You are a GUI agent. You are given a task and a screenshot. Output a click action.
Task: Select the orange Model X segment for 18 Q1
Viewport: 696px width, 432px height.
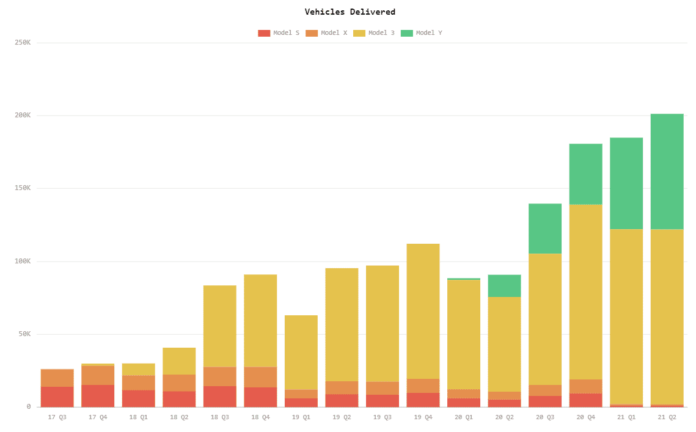click(x=138, y=383)
